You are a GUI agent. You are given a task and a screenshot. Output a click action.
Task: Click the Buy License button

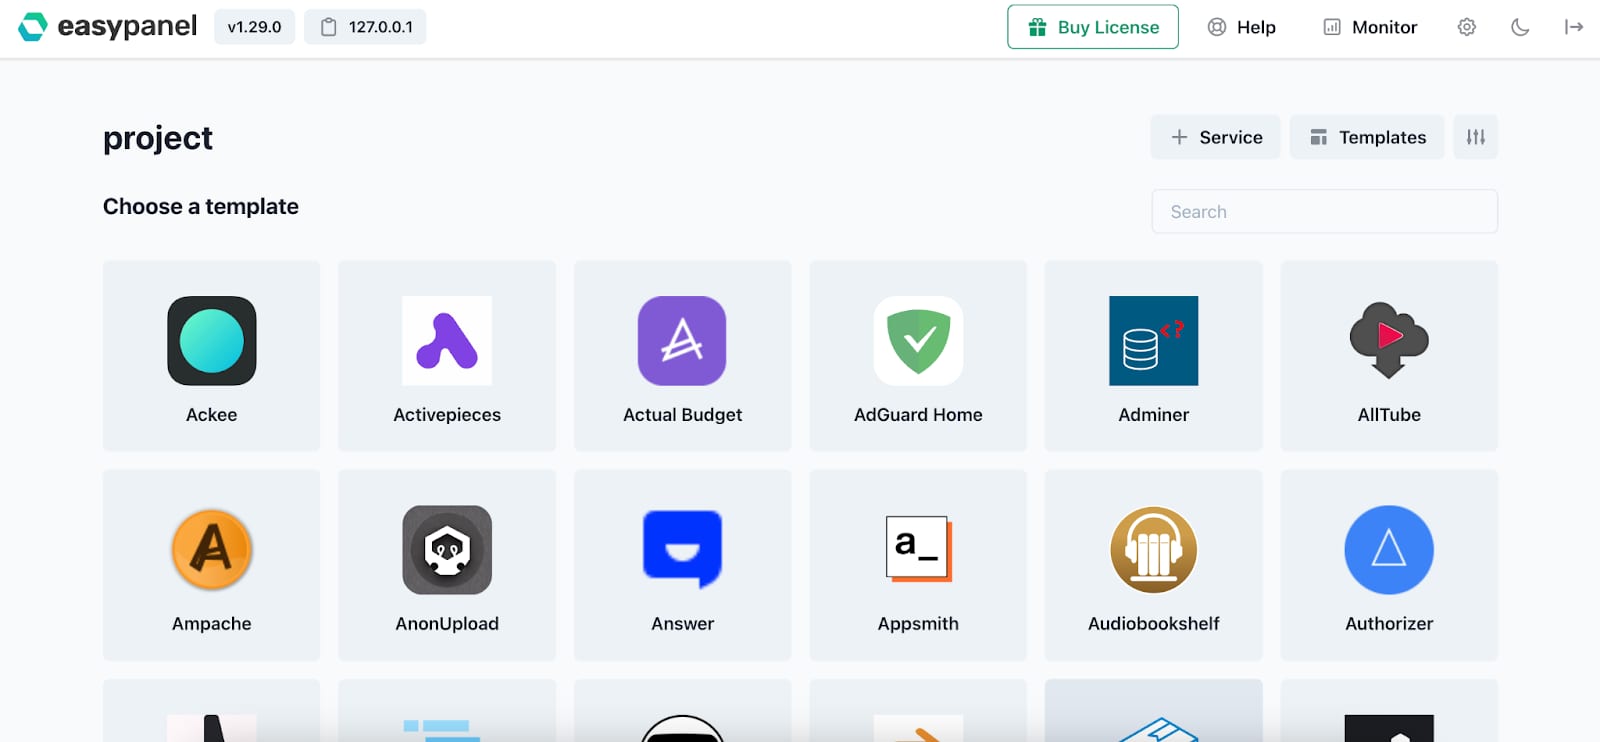(x=1092, y=27)
